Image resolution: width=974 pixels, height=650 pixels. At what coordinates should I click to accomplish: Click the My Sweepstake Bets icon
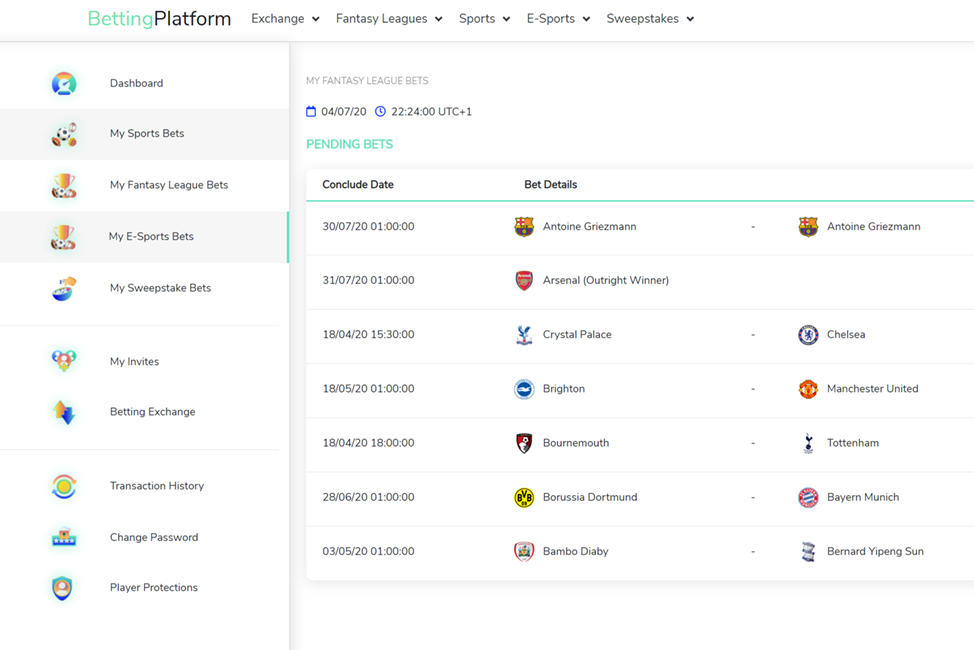tap(63, 288)
